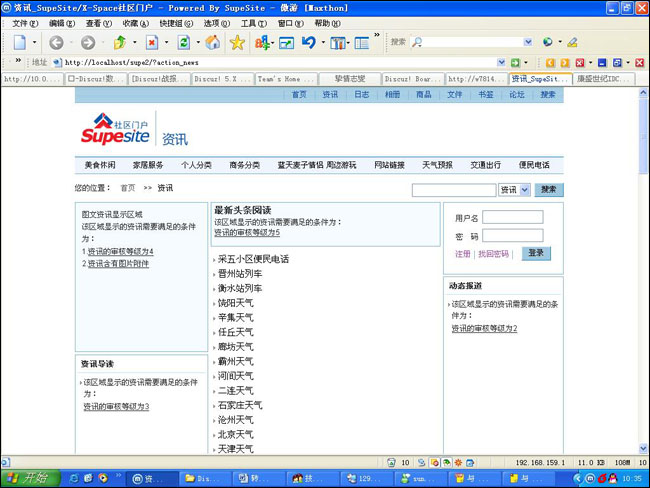Open the 文件(F) menu
Image resolution: width=650 pixels, height=488 pixels.
coord(25,24)
